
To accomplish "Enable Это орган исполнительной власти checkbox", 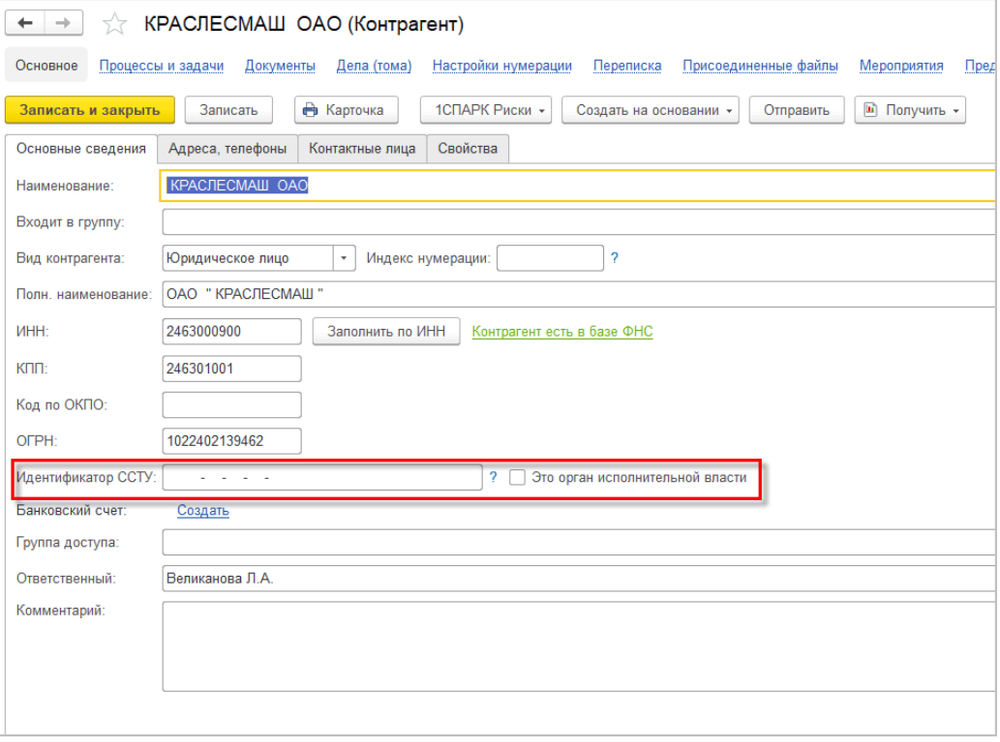I will [x=517, y=477].
